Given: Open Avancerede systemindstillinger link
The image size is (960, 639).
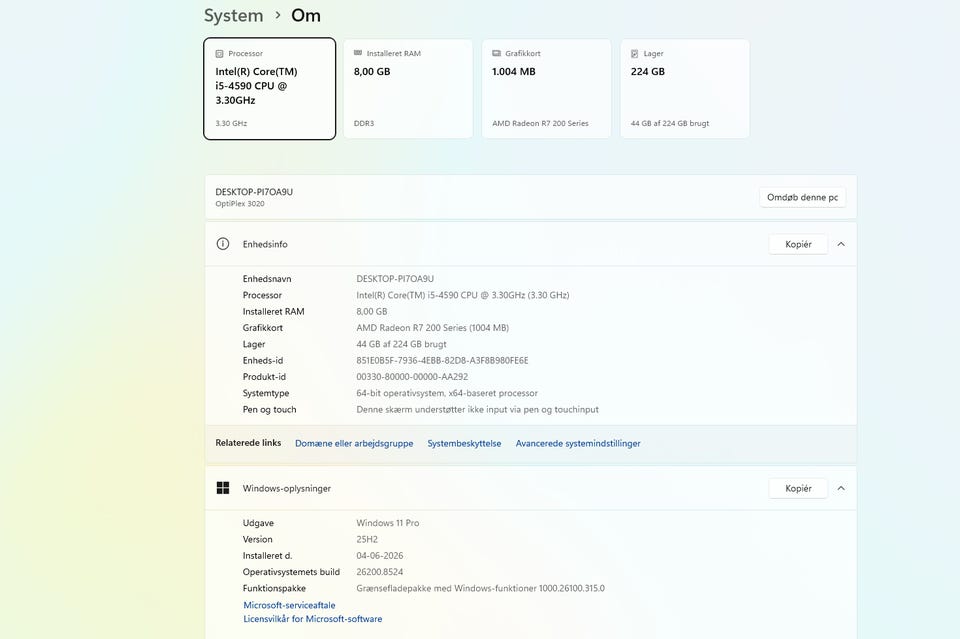Looking at the screenshot, I should (x=578, y=444).
